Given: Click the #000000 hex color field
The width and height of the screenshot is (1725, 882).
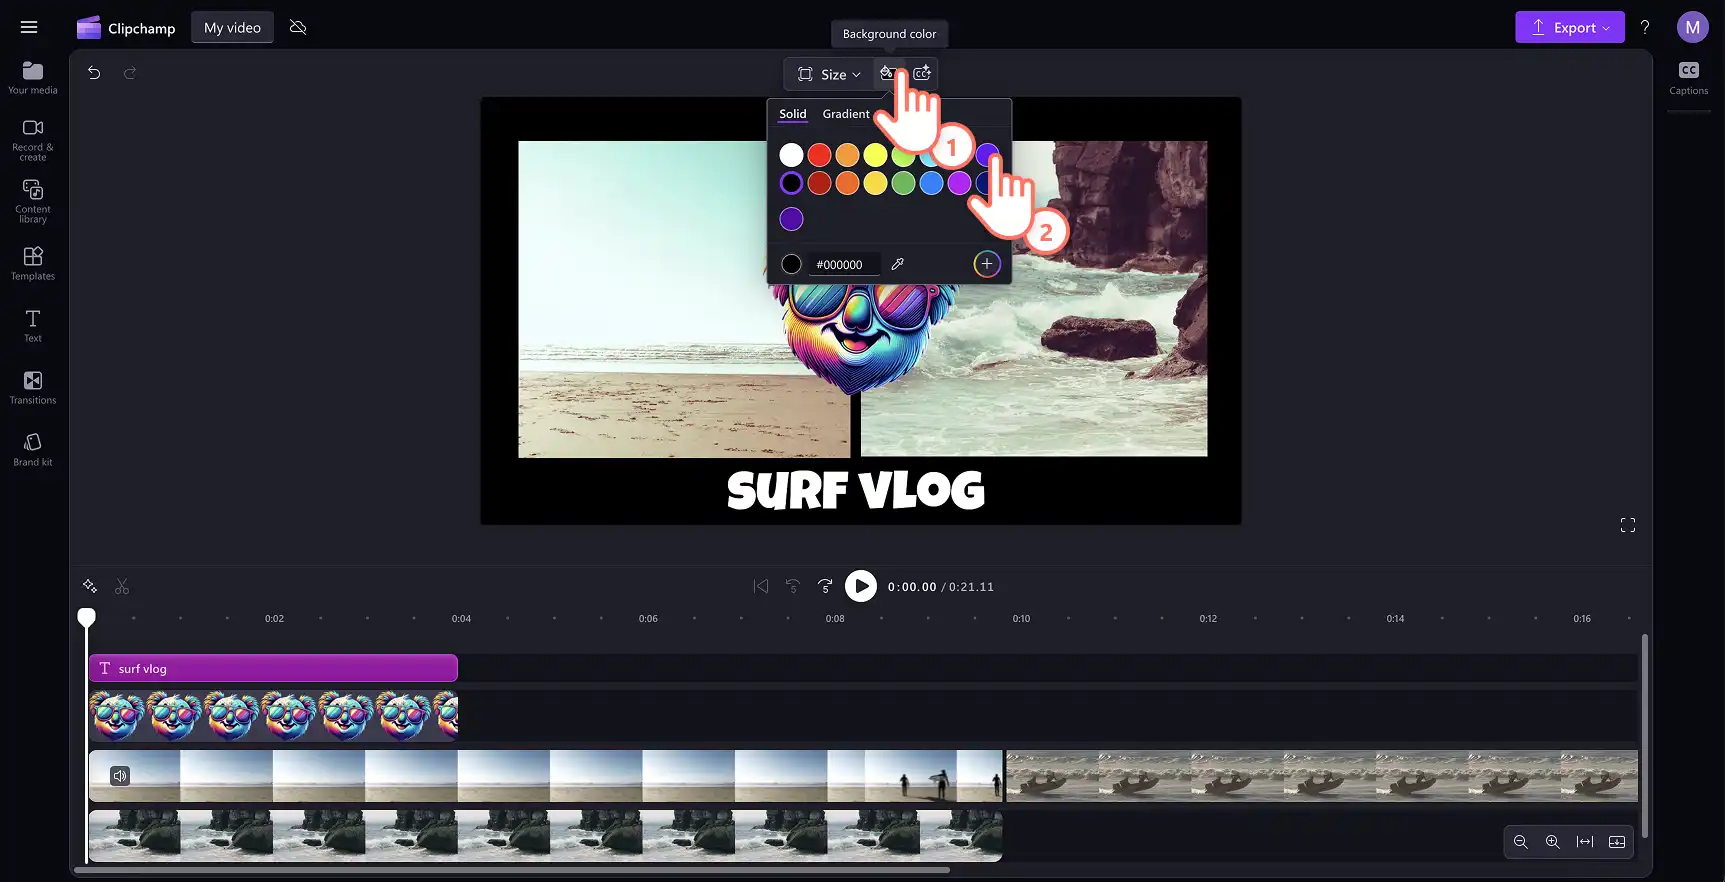Looking at the screenshot, I should click(843, 265).
